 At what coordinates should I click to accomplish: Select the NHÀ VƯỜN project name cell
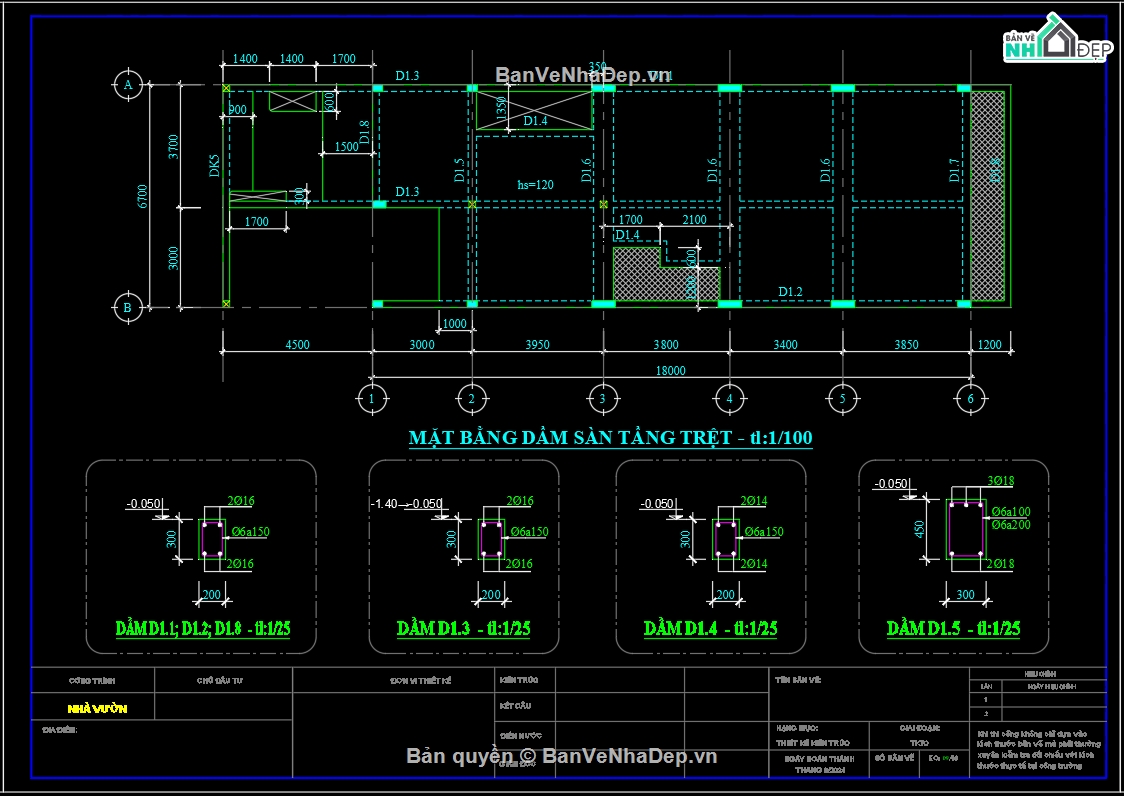[x=97, y=709]
